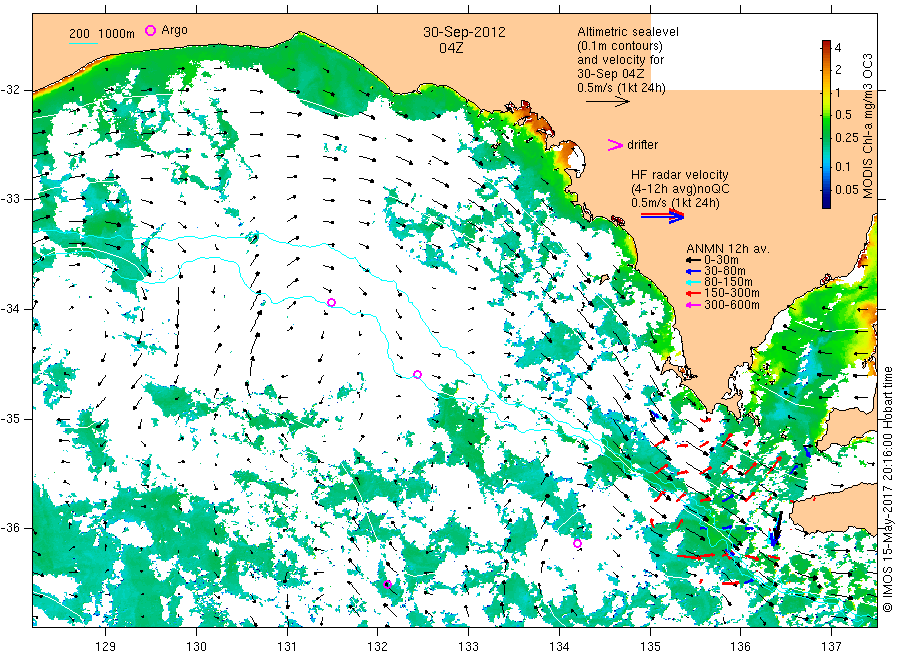Screen dimensions: 900x660
Task: Click the '150-300m' depth label
Action: (731, 293)
